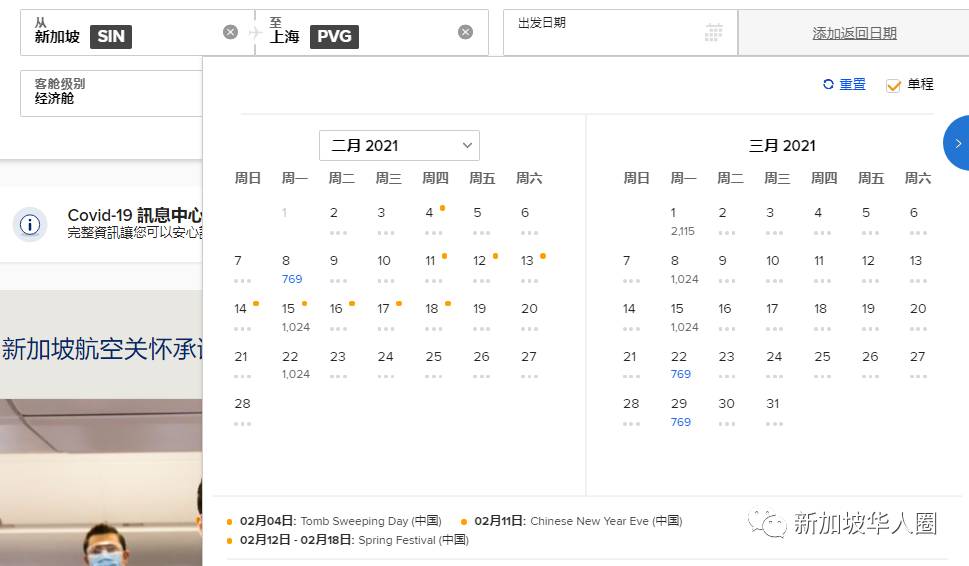Screen dimensions: 969x566
Task: Select March 9 in the calendar
Action: 726,268
